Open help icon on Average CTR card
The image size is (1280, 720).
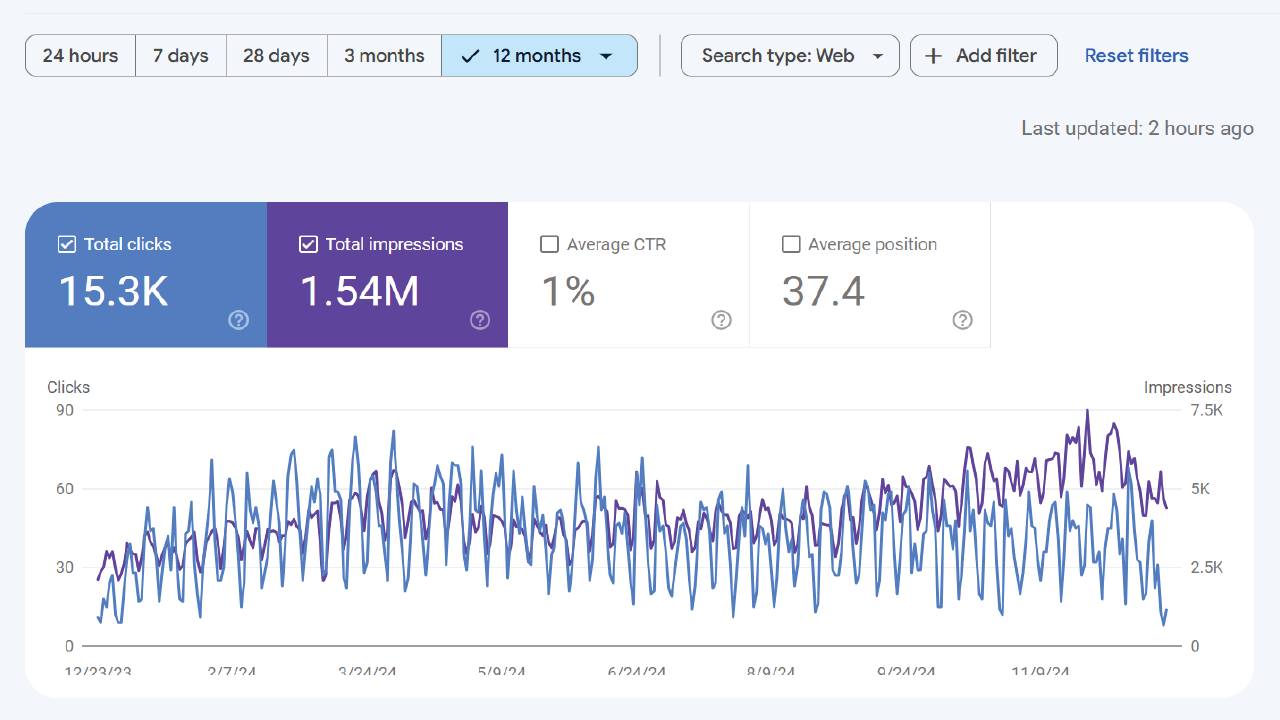[721, 320]
